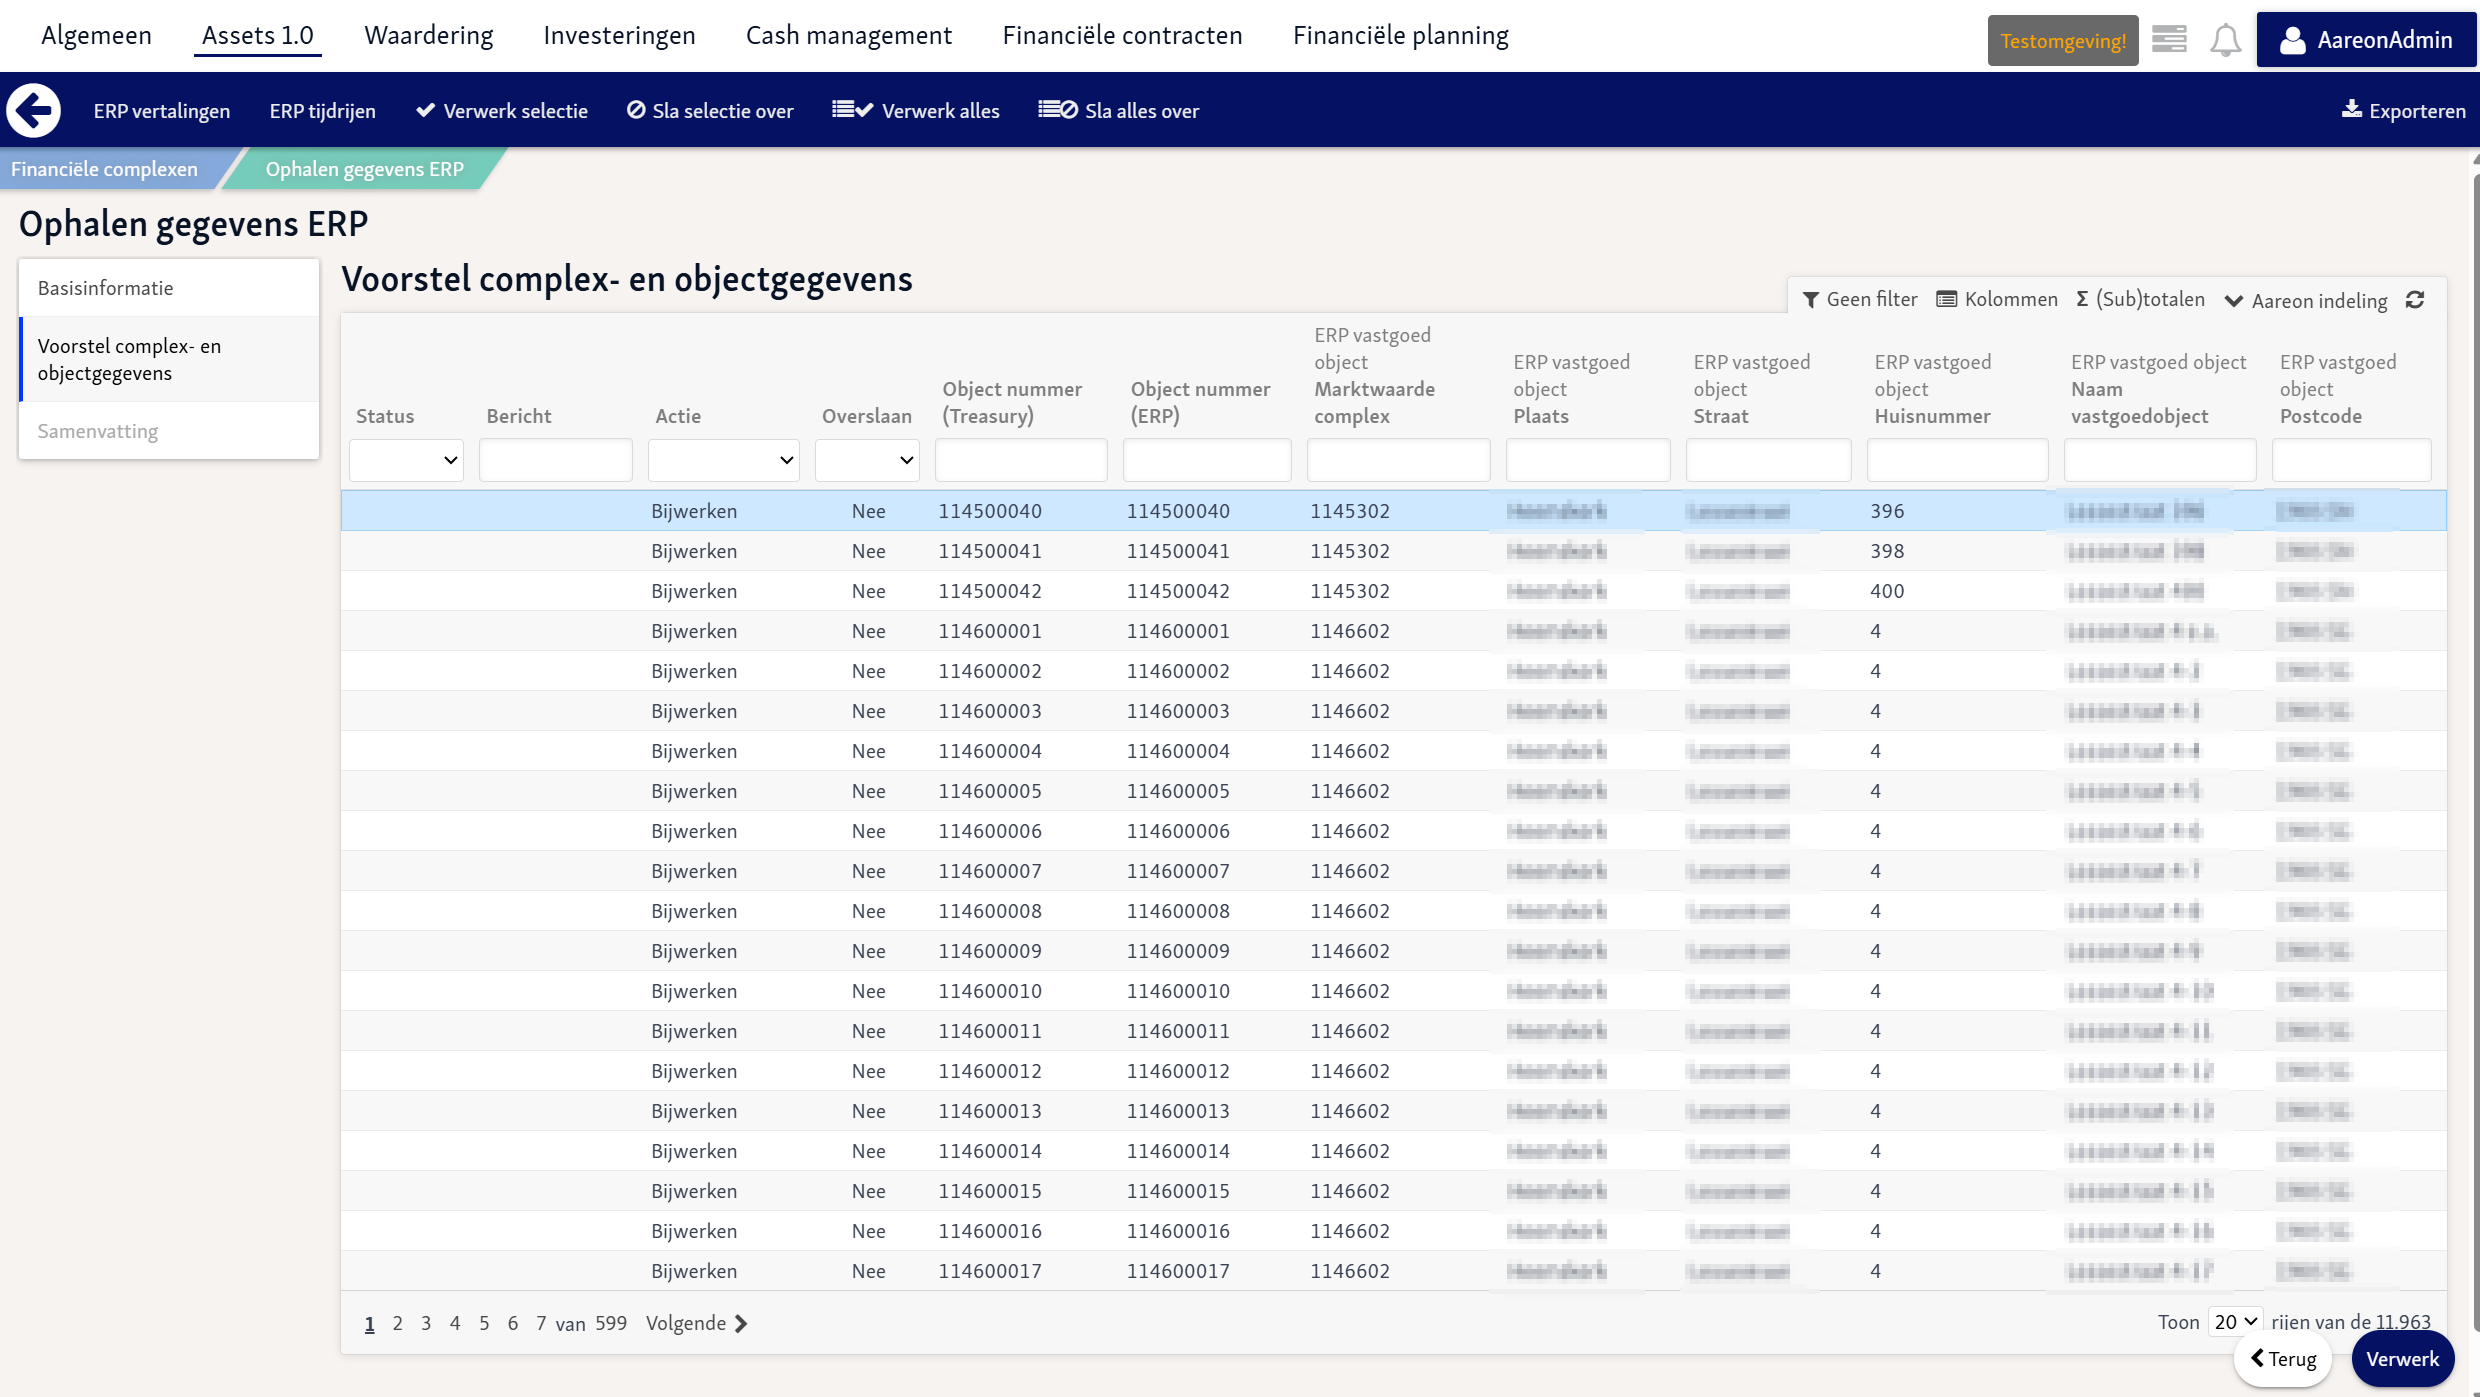This screenshot has height=1397, width=2480.
Task: Refresh the table with the reload icon
Action: 2415,300
